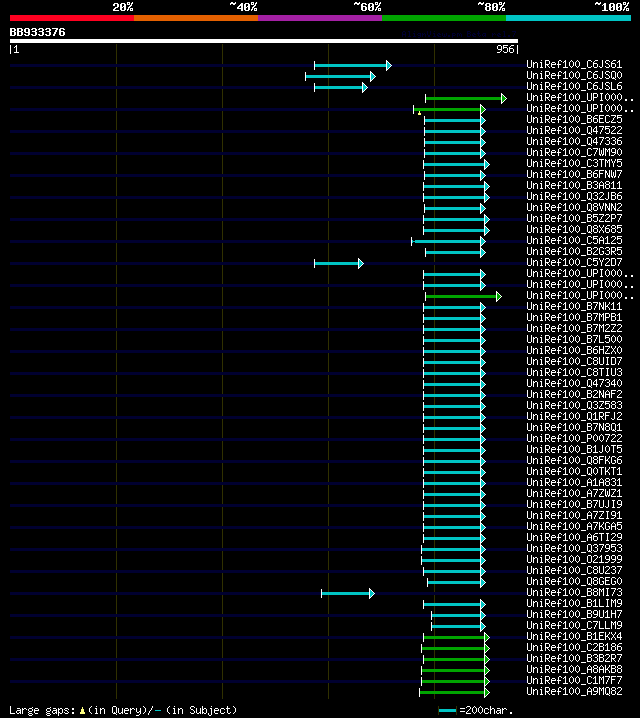The width and height of the screenshot is (640, 718).
Task: Select the UniRef100_A1A831 label
Action: pyautogui.click(x=574, y=482)
